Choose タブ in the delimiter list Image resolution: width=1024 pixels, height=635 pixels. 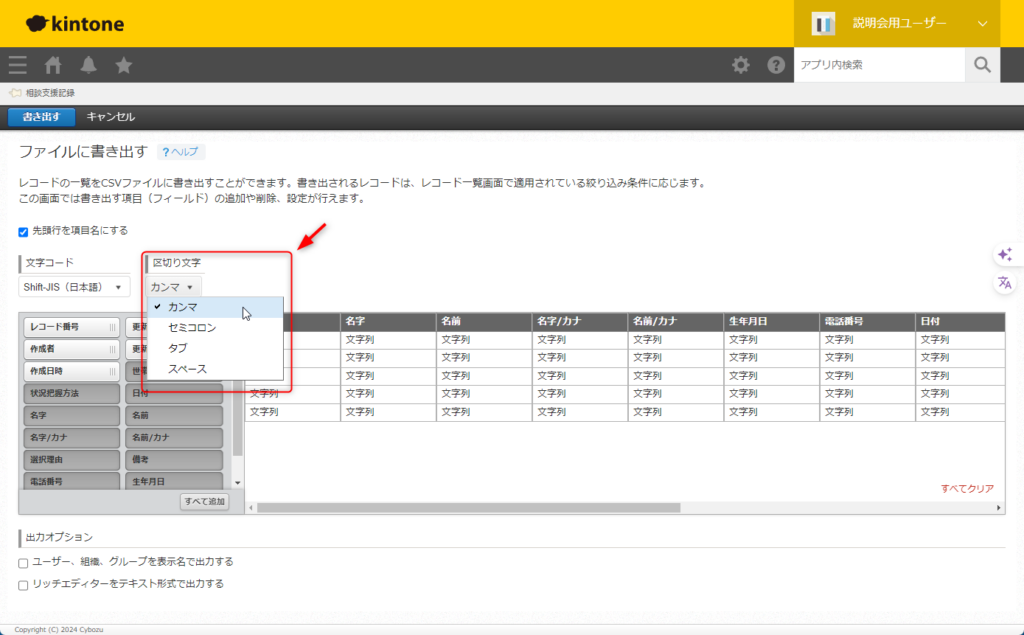(178, 348)
